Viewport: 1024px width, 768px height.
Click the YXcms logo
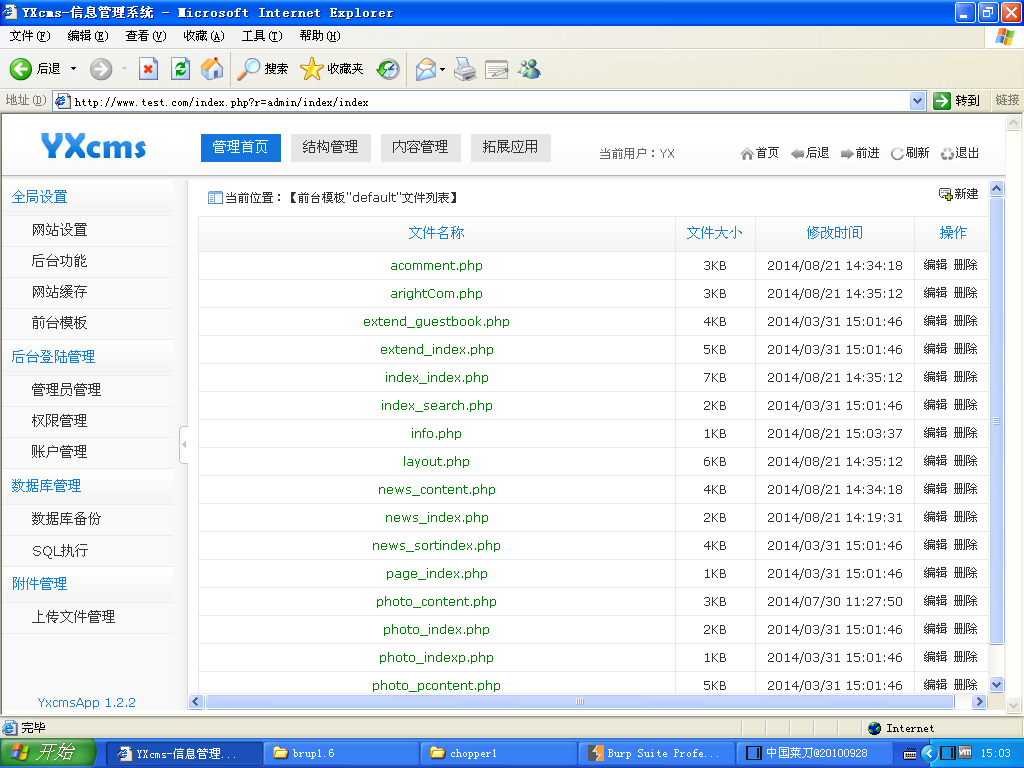click(x=93, y=147)
